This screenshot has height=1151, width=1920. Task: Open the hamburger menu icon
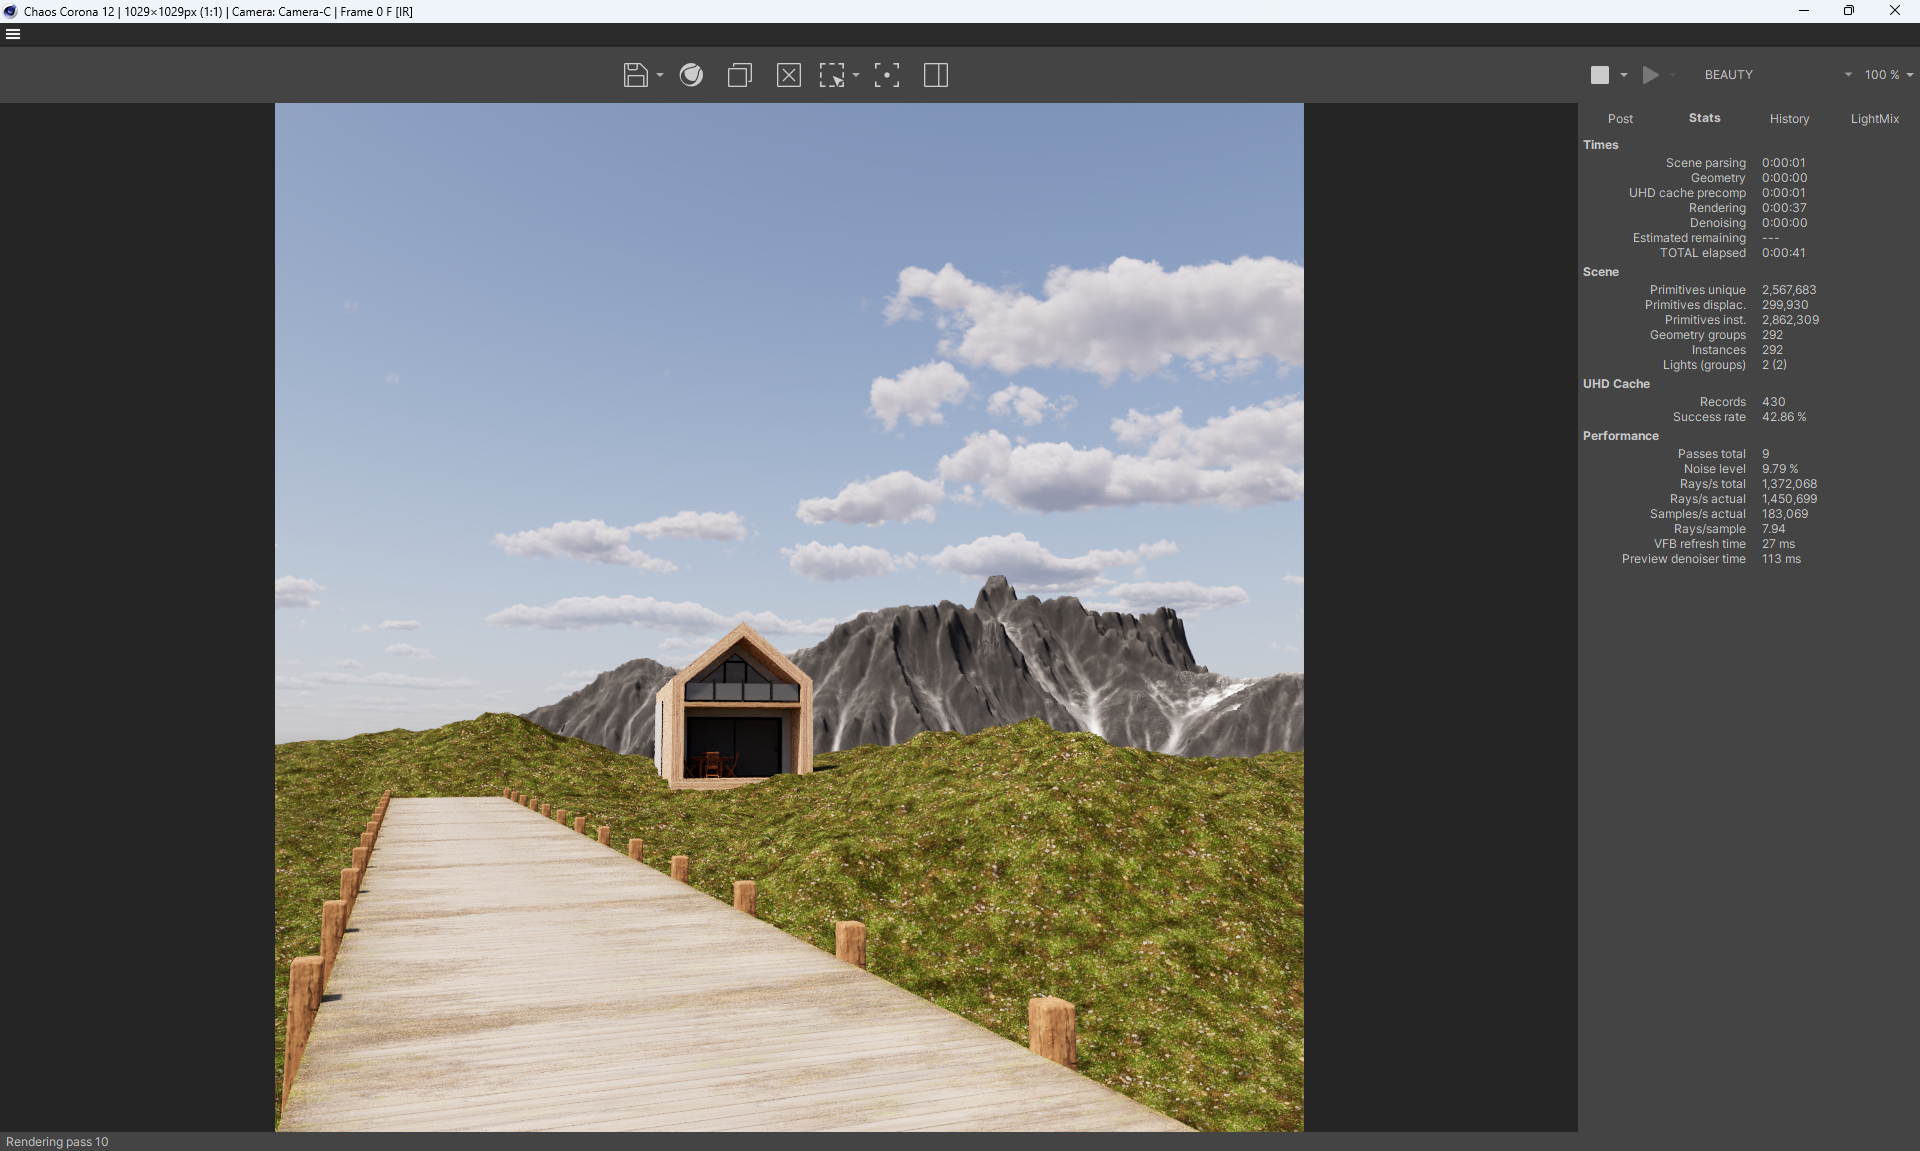coord(13,34)
